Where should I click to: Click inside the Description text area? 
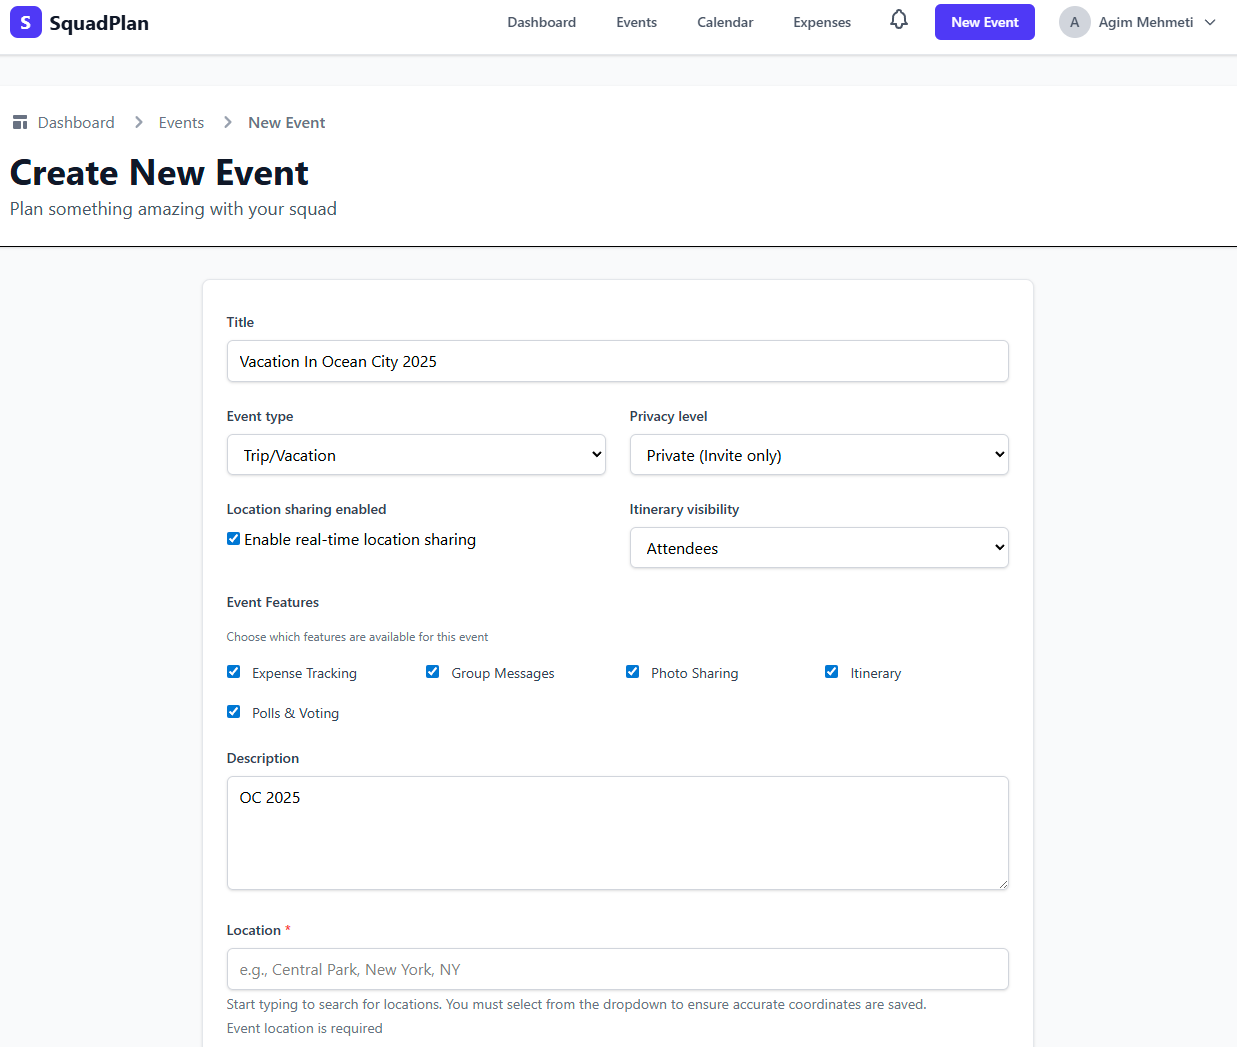(617, 832)
